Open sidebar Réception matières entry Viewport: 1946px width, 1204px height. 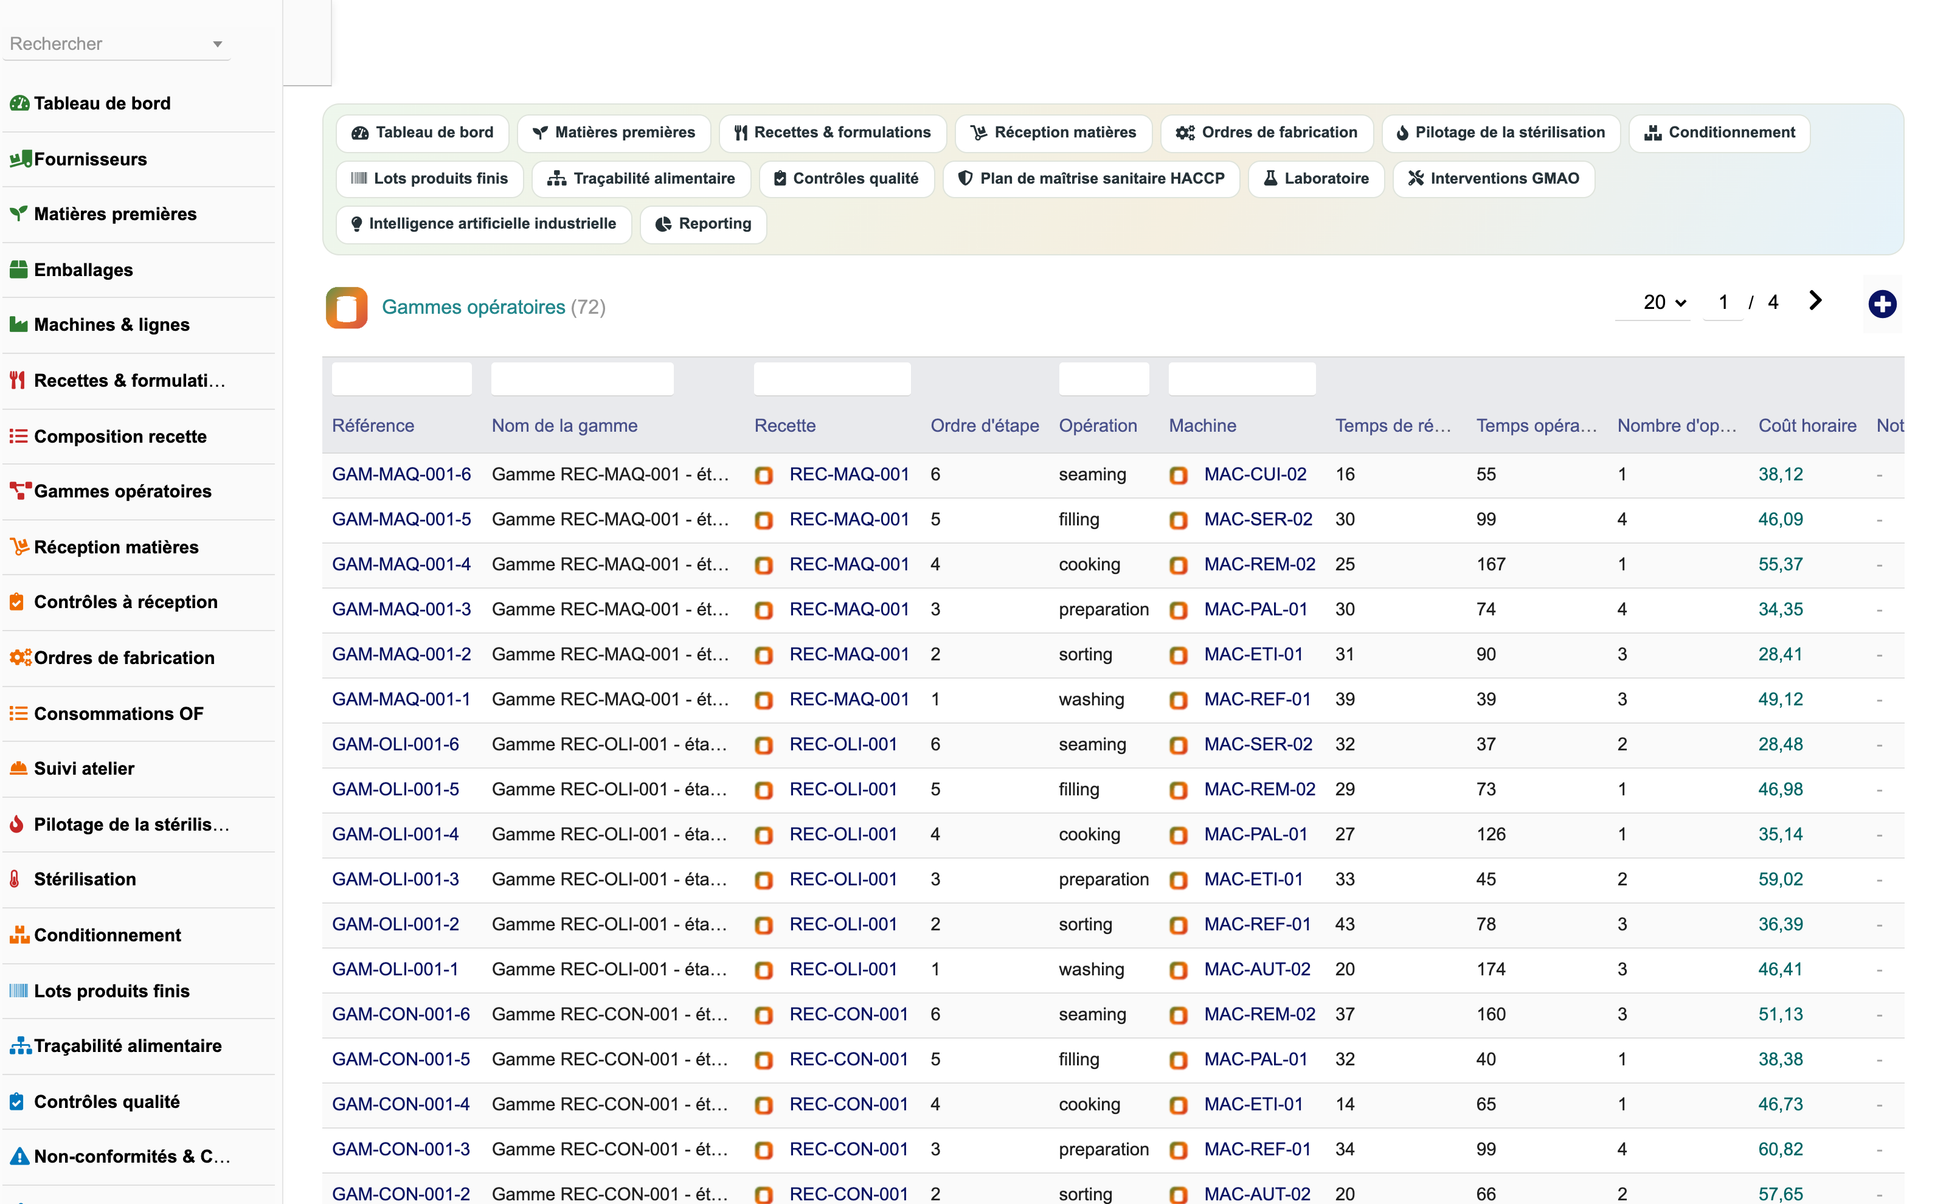(x=104, y=547)
